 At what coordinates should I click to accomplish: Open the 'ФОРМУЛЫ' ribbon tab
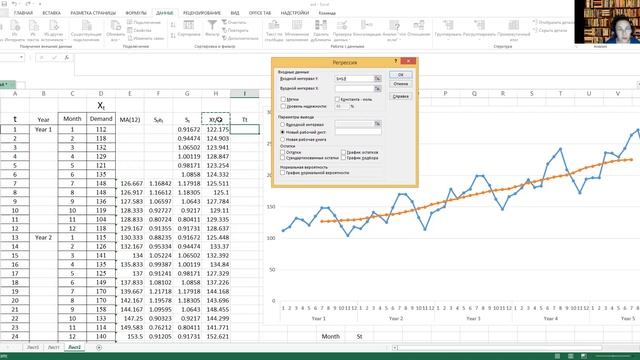(136, 13)
